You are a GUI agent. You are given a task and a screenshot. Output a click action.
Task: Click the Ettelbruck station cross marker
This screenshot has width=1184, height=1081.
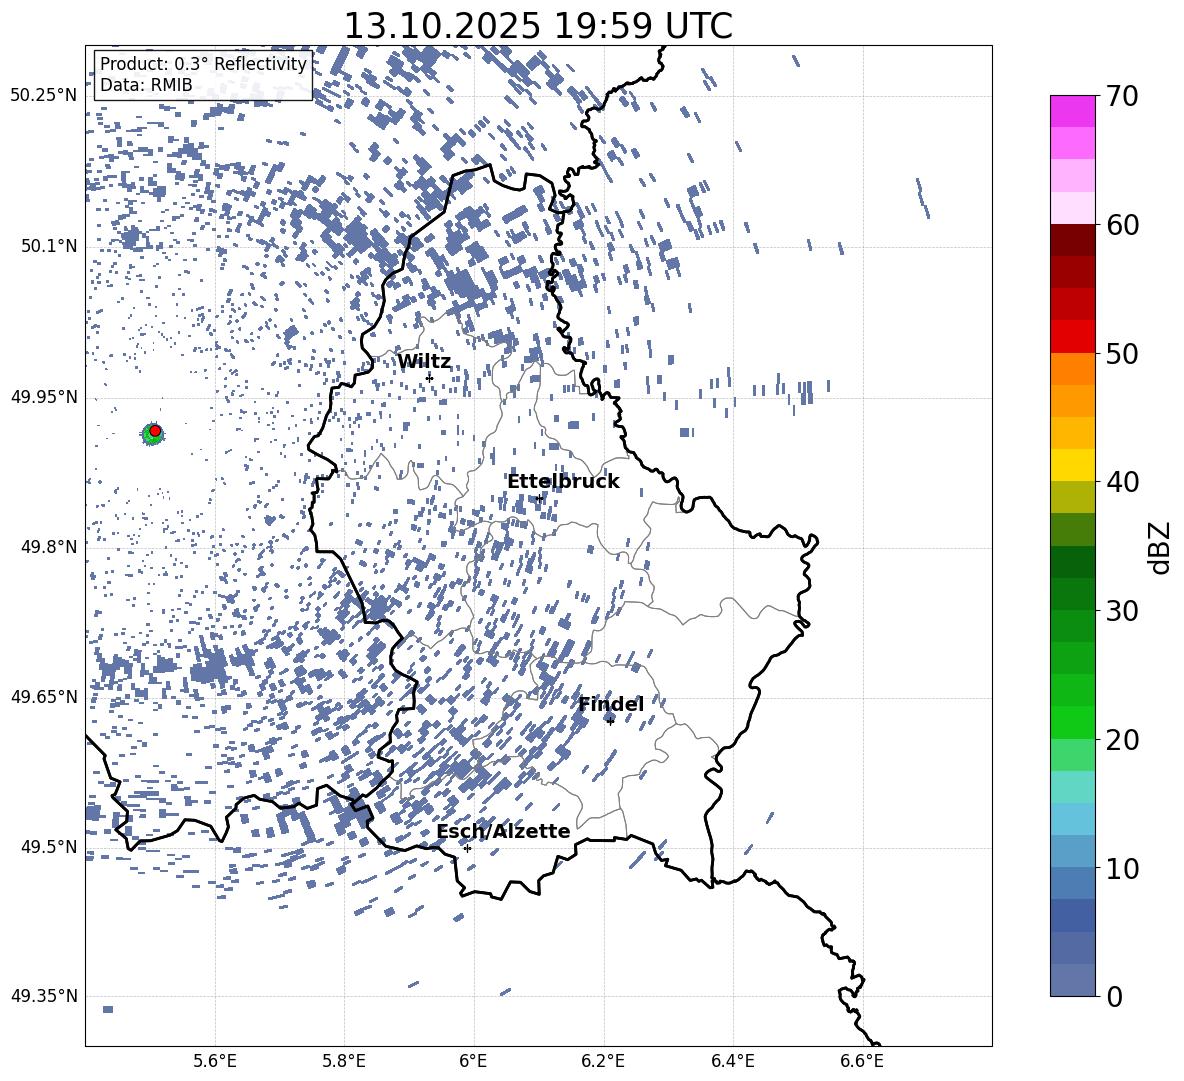(539, 498)
